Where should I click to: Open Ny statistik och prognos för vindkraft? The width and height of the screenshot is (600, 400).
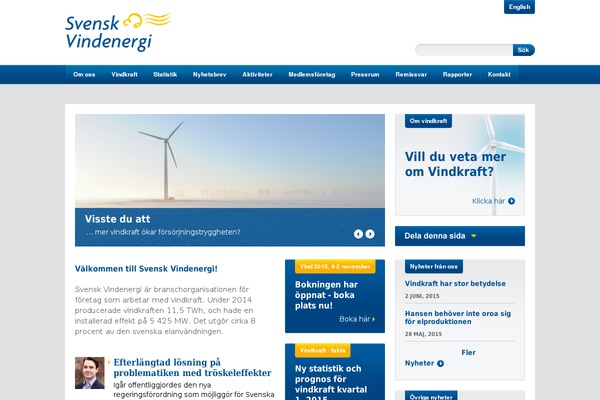point(331,383)
